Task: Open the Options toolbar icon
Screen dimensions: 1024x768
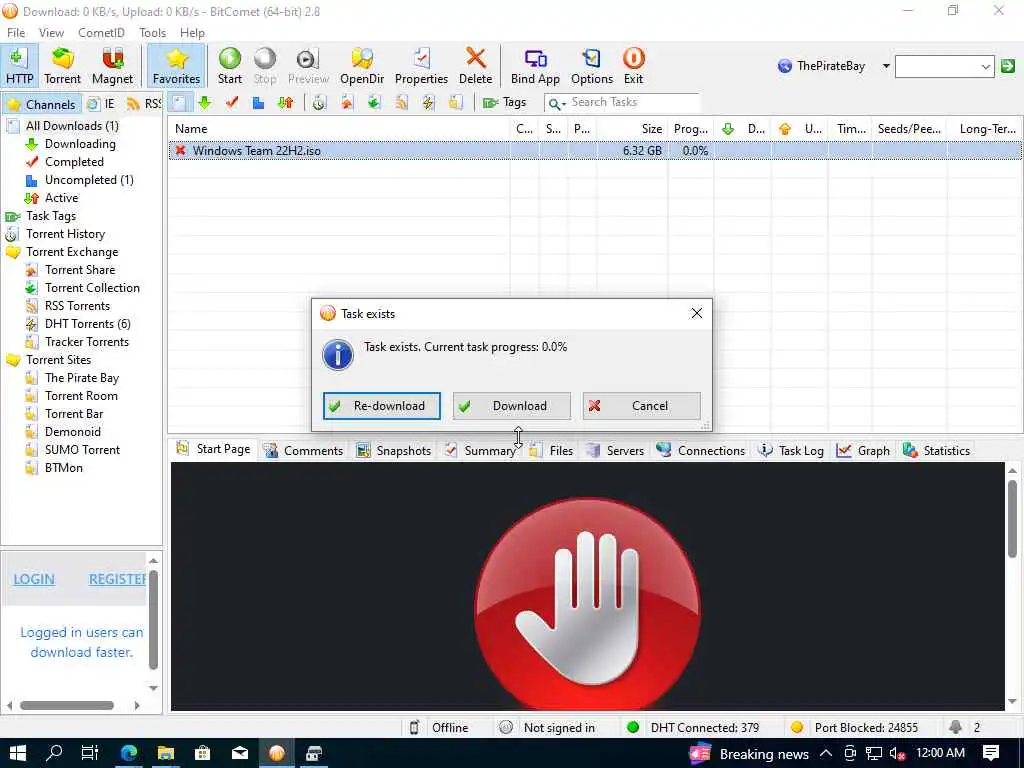Action: (x=592, y=65)
